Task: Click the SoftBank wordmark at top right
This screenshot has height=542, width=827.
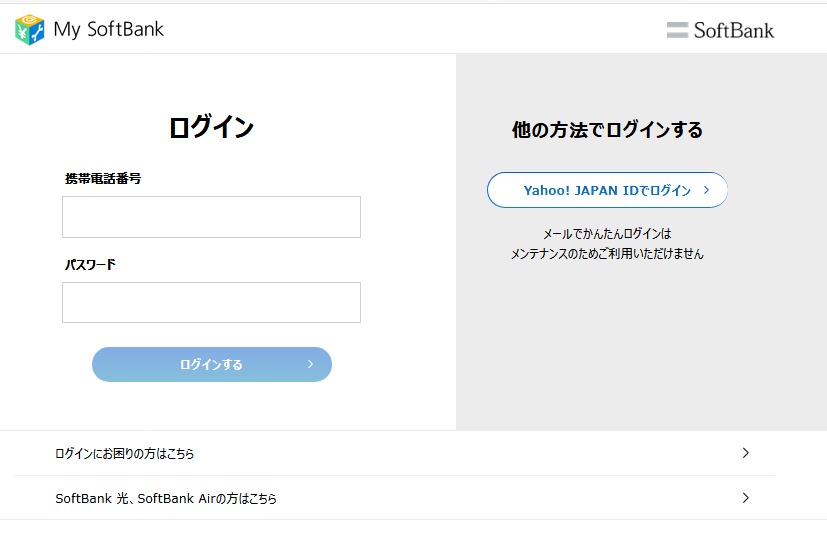Action: tap(734, 30)
